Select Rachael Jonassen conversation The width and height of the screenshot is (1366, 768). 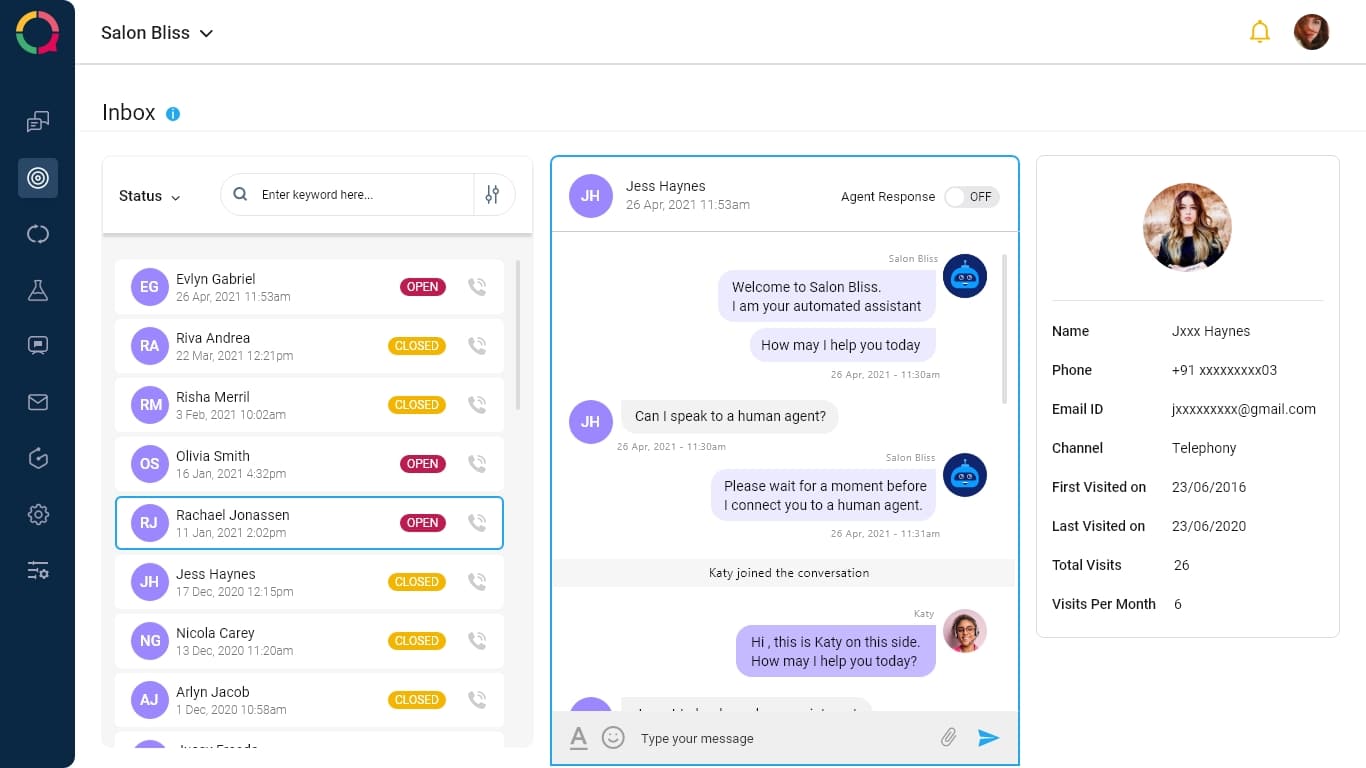[309, 523]
